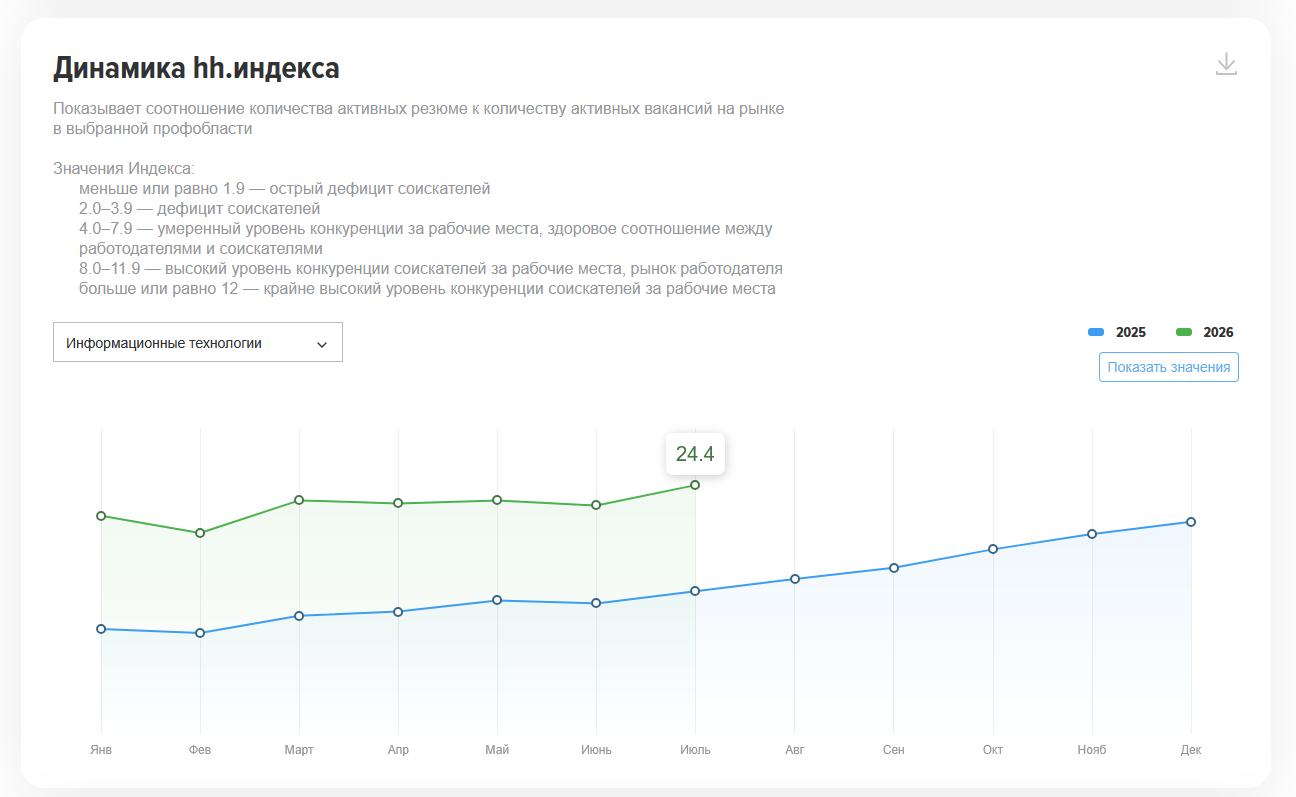Click the Сен axis label

pos(894,750)
